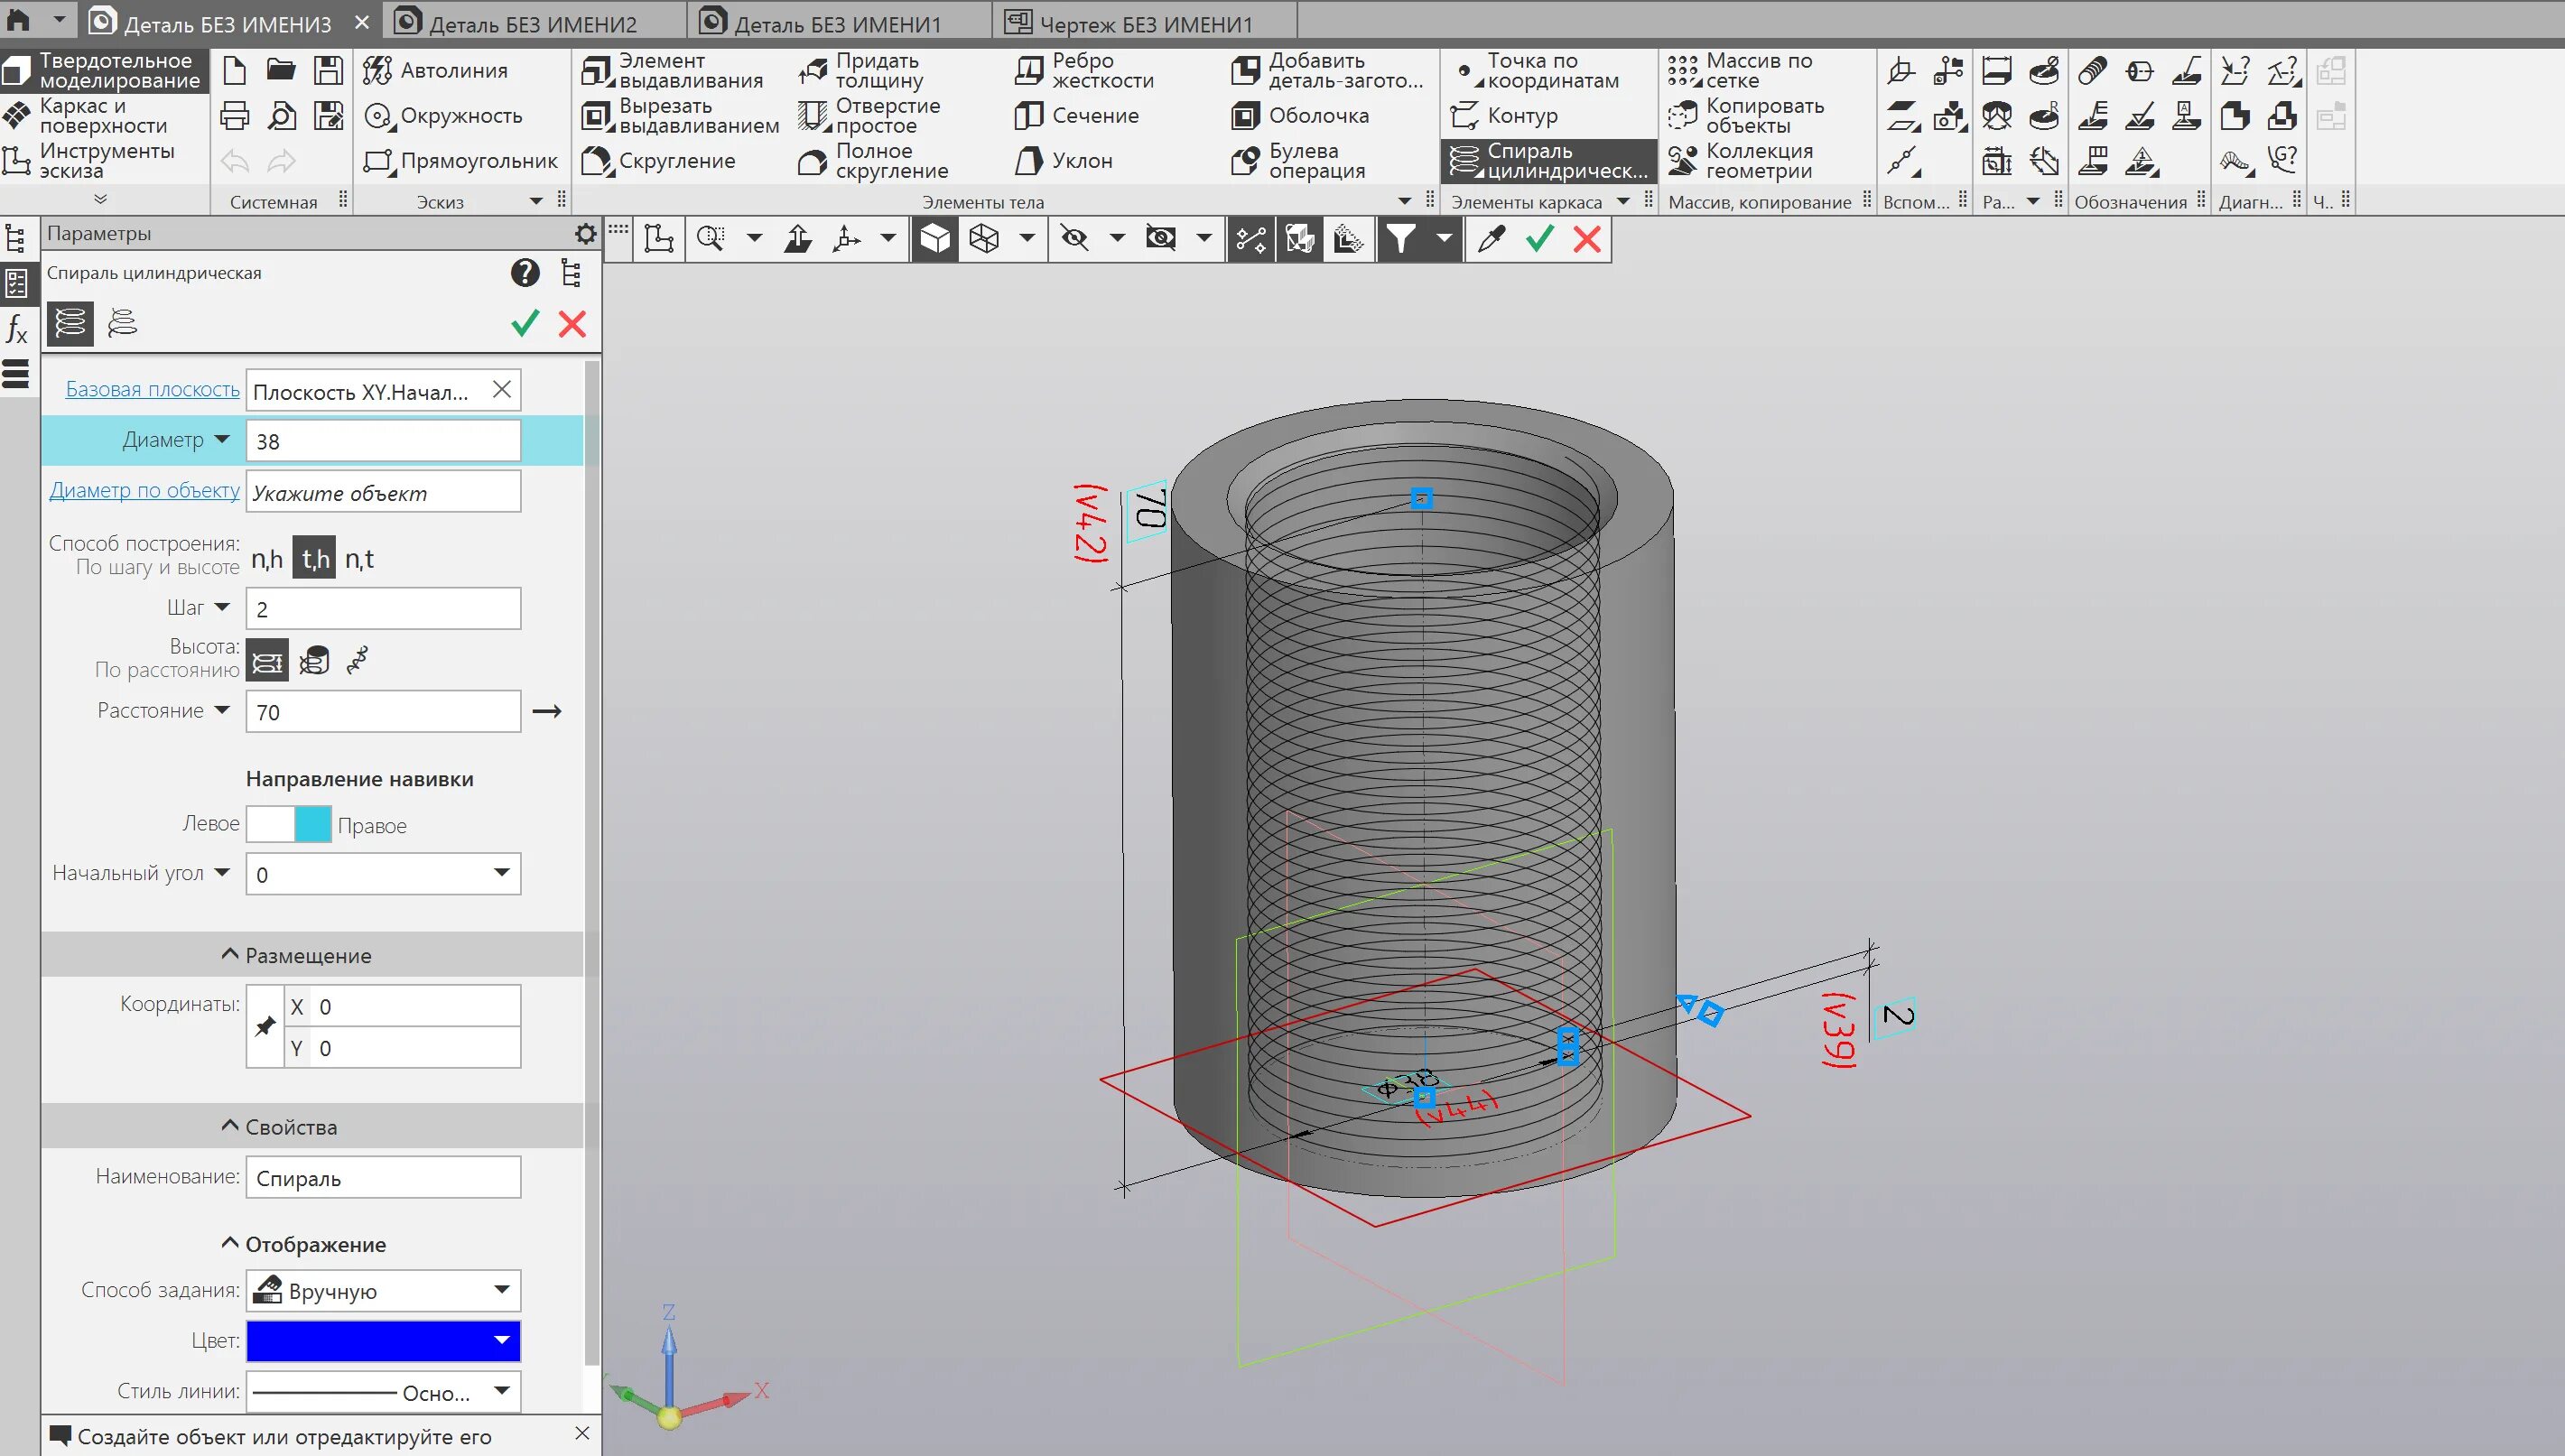Switch to tab Деталь БЕЗ ИМЕНИ2

(532, 24)
